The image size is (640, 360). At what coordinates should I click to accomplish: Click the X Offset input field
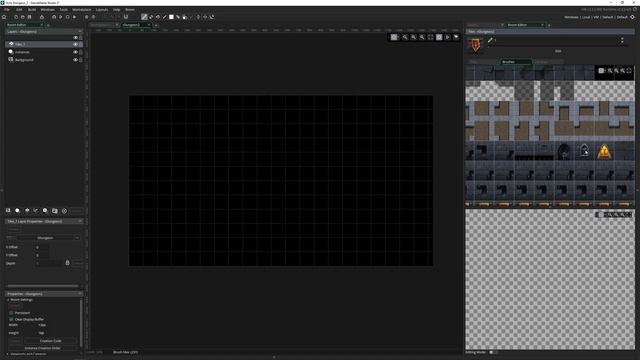point(42,247)
